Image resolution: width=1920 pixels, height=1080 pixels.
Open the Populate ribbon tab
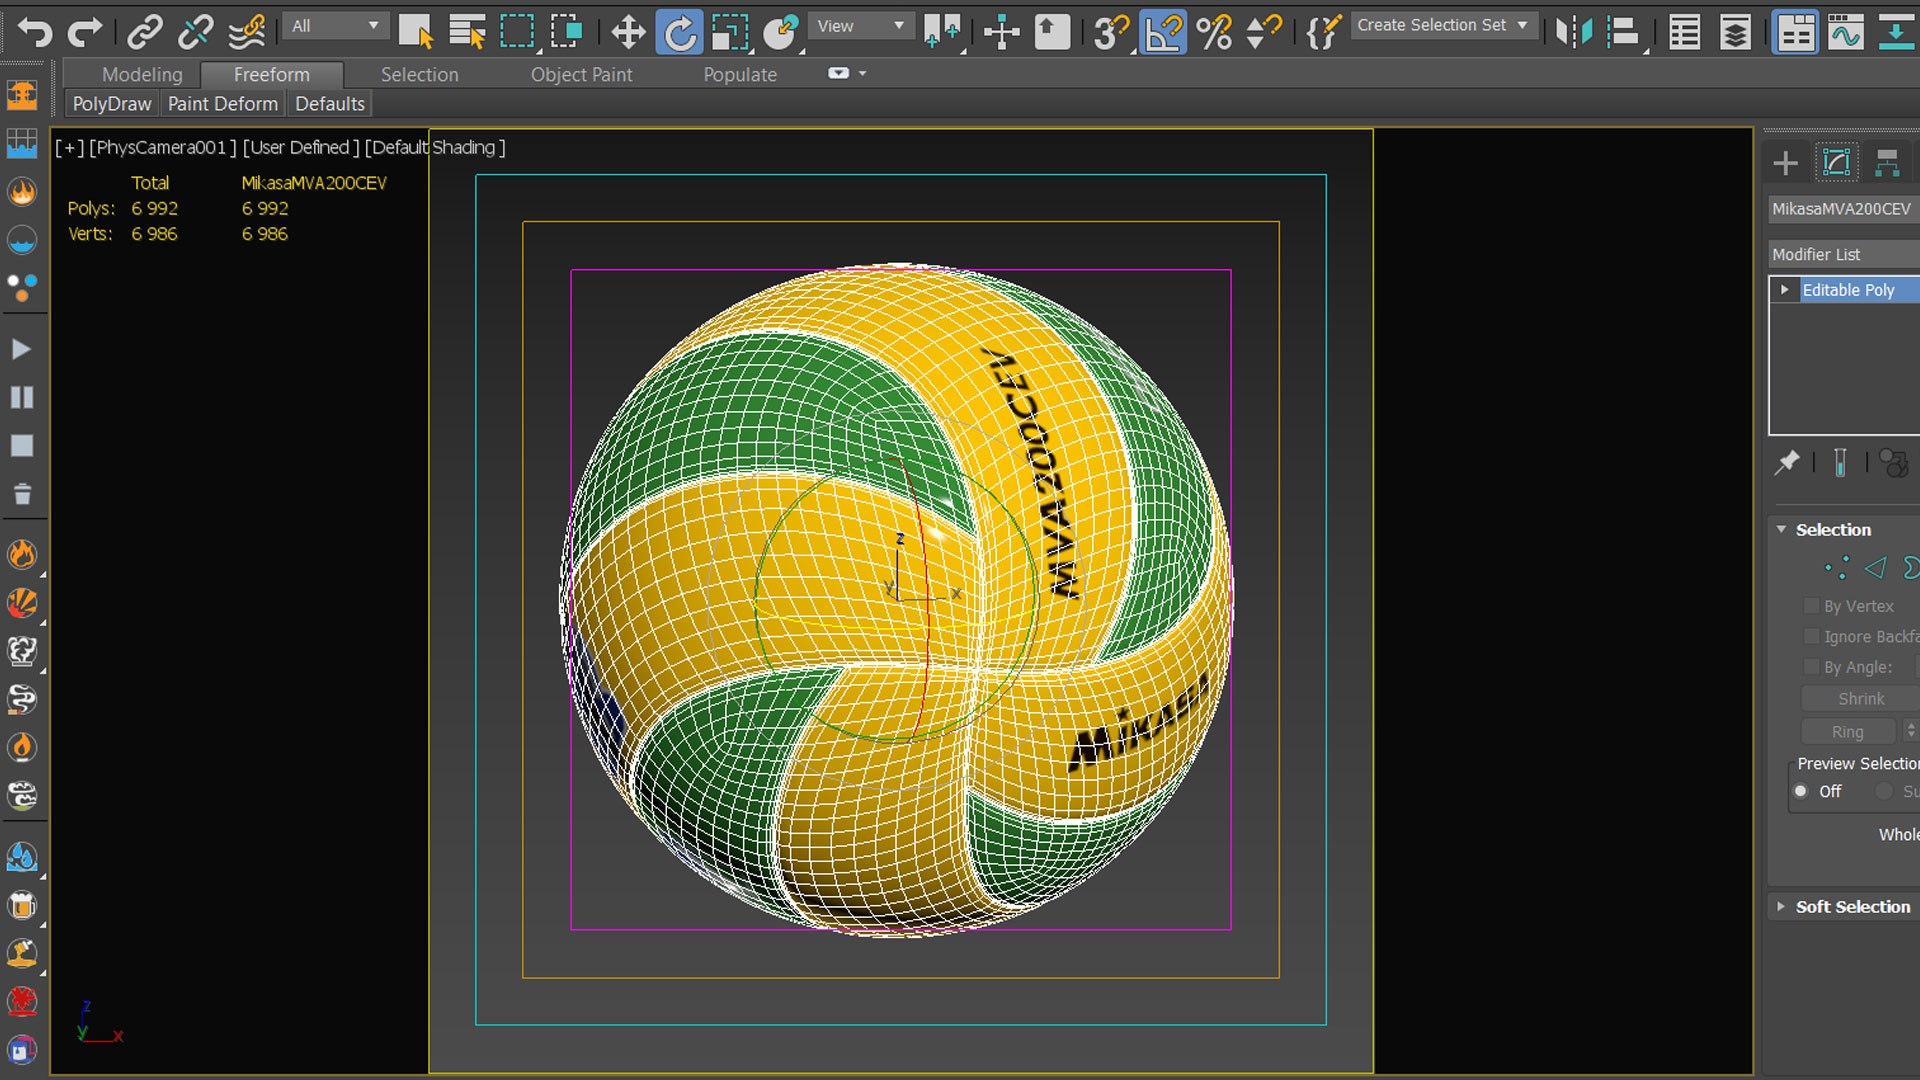click(x=740, y=74)
